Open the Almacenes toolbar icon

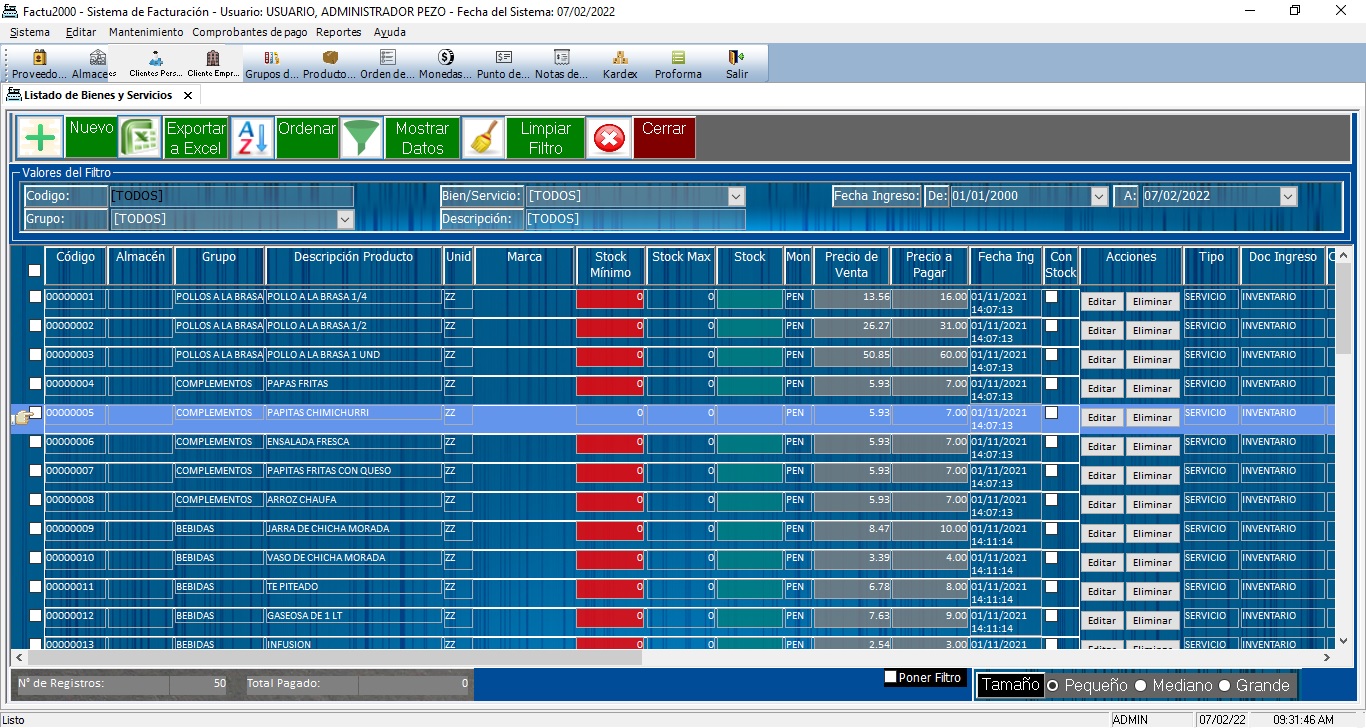[97, 64]
